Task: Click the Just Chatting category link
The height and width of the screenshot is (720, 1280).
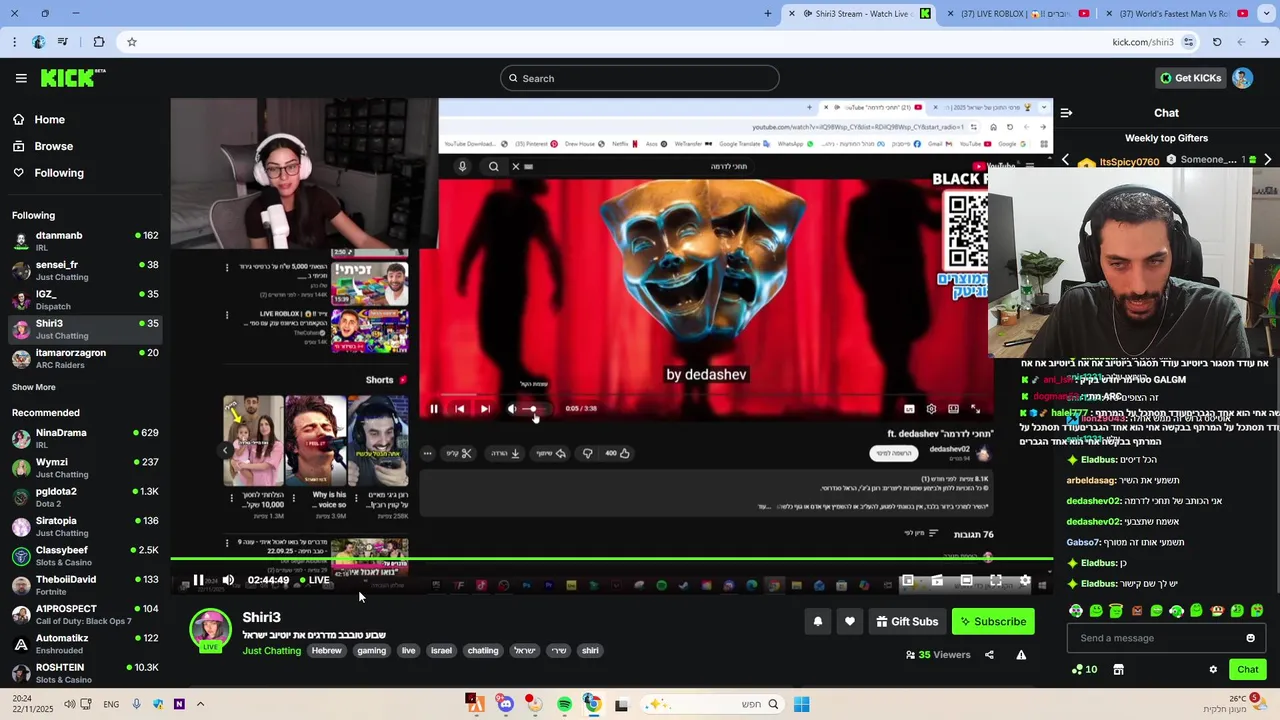Action: [271, 651]
